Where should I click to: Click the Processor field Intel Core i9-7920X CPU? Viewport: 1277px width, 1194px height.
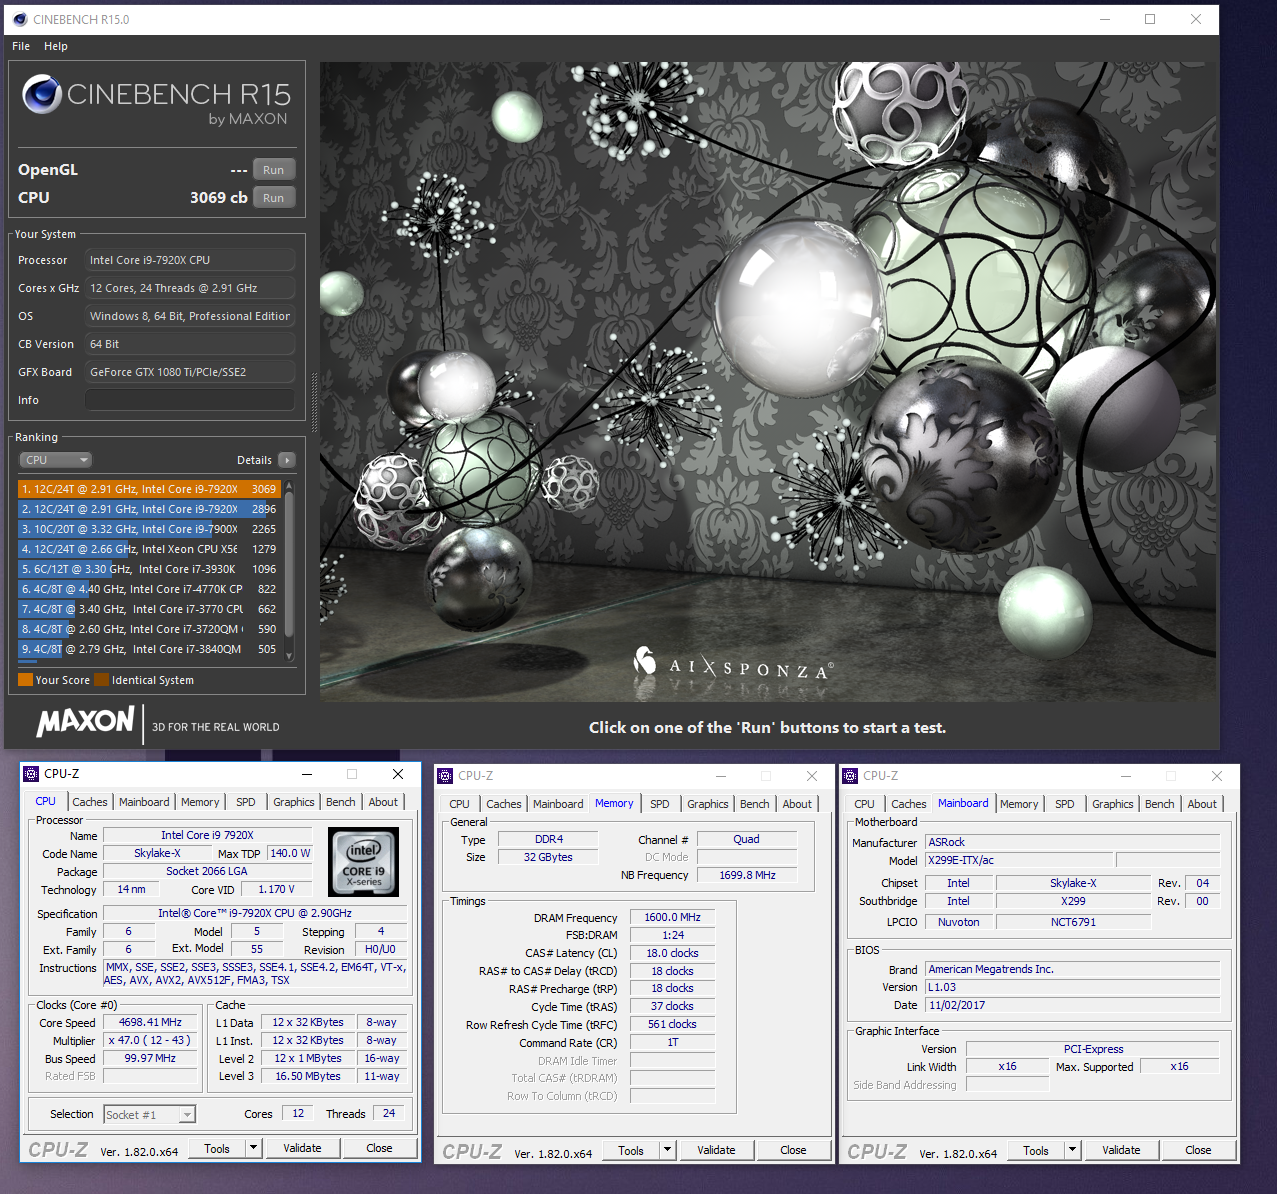click(x=190, y=260)
